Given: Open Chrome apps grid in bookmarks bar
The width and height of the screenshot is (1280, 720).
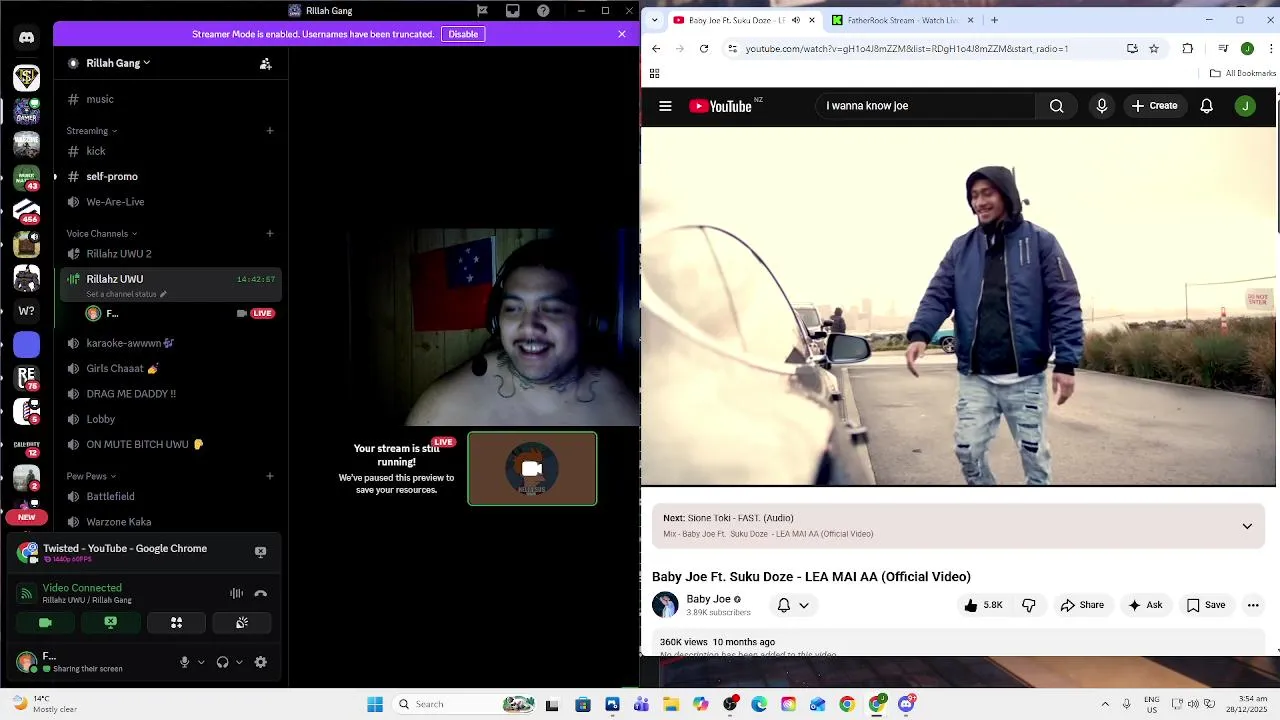Looking at the screenshot, I should pyautogui.click(x=654, y=74).
